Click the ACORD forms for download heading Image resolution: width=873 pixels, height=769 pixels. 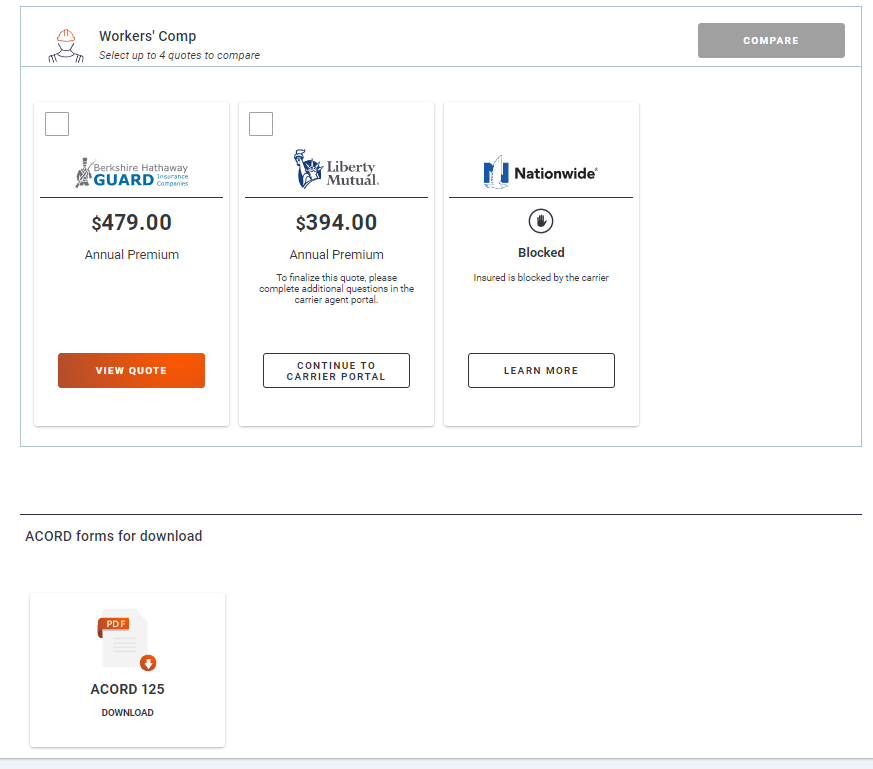click(113, 536)
